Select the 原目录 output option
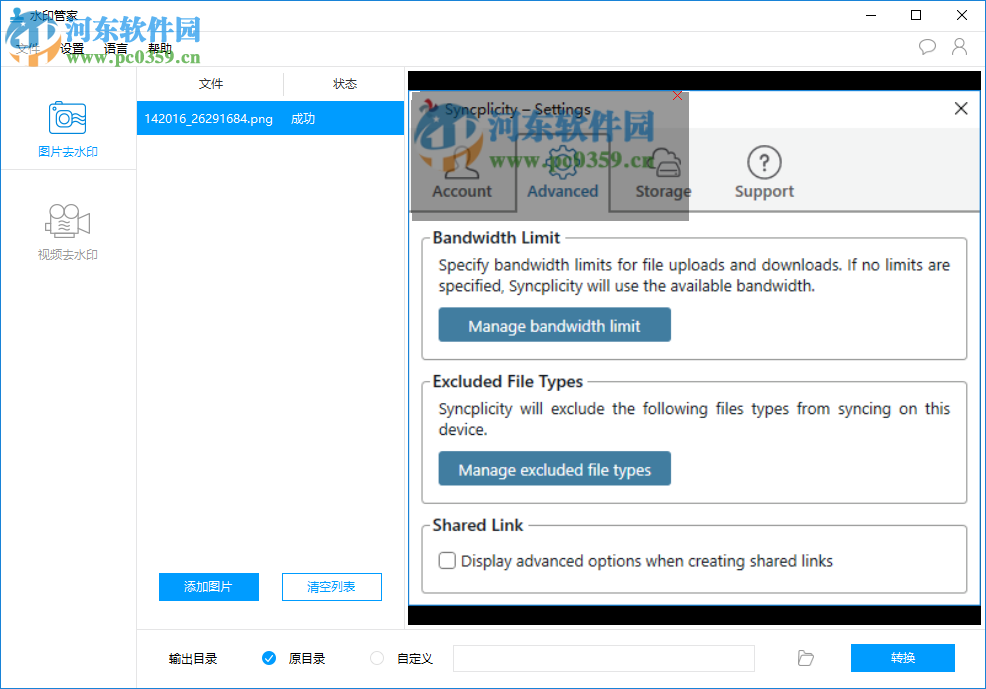Screen dimensions: 986x689 269,658
